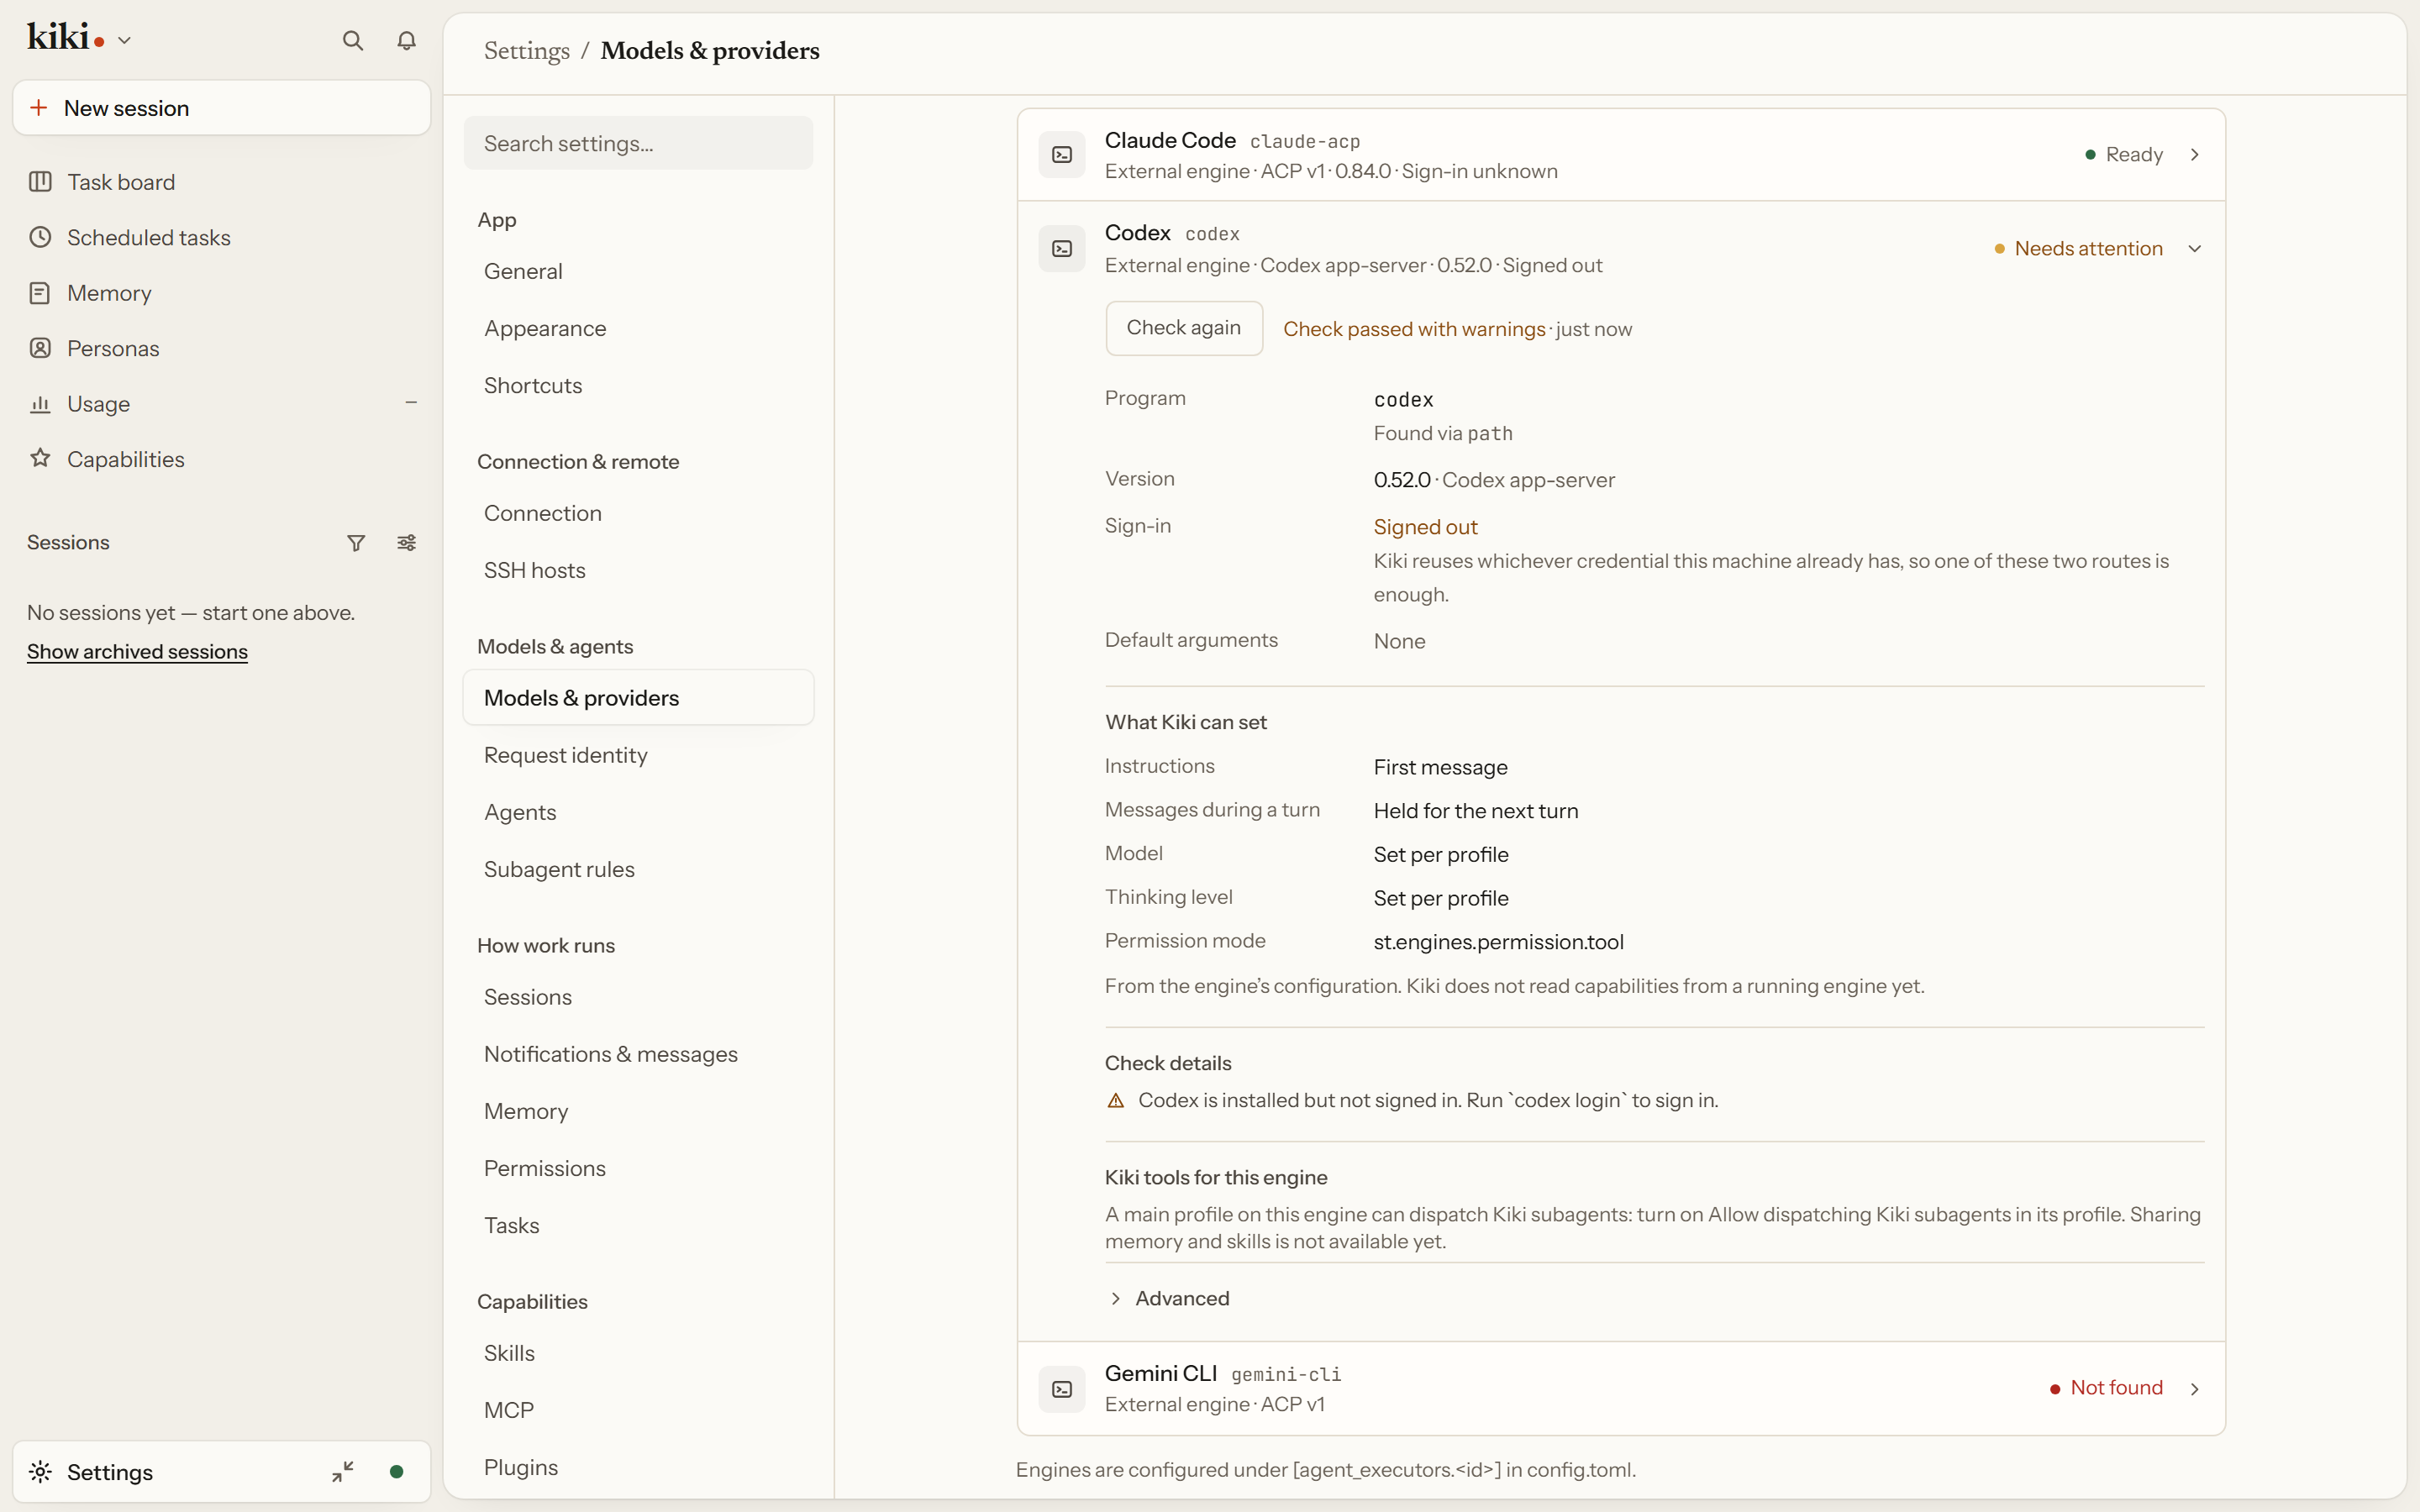Image resolution: width=2420 pixels, height=1512 pixels.
Task: Click the Gemini CLI terminal icon
Action: tap(1062, 1389)
